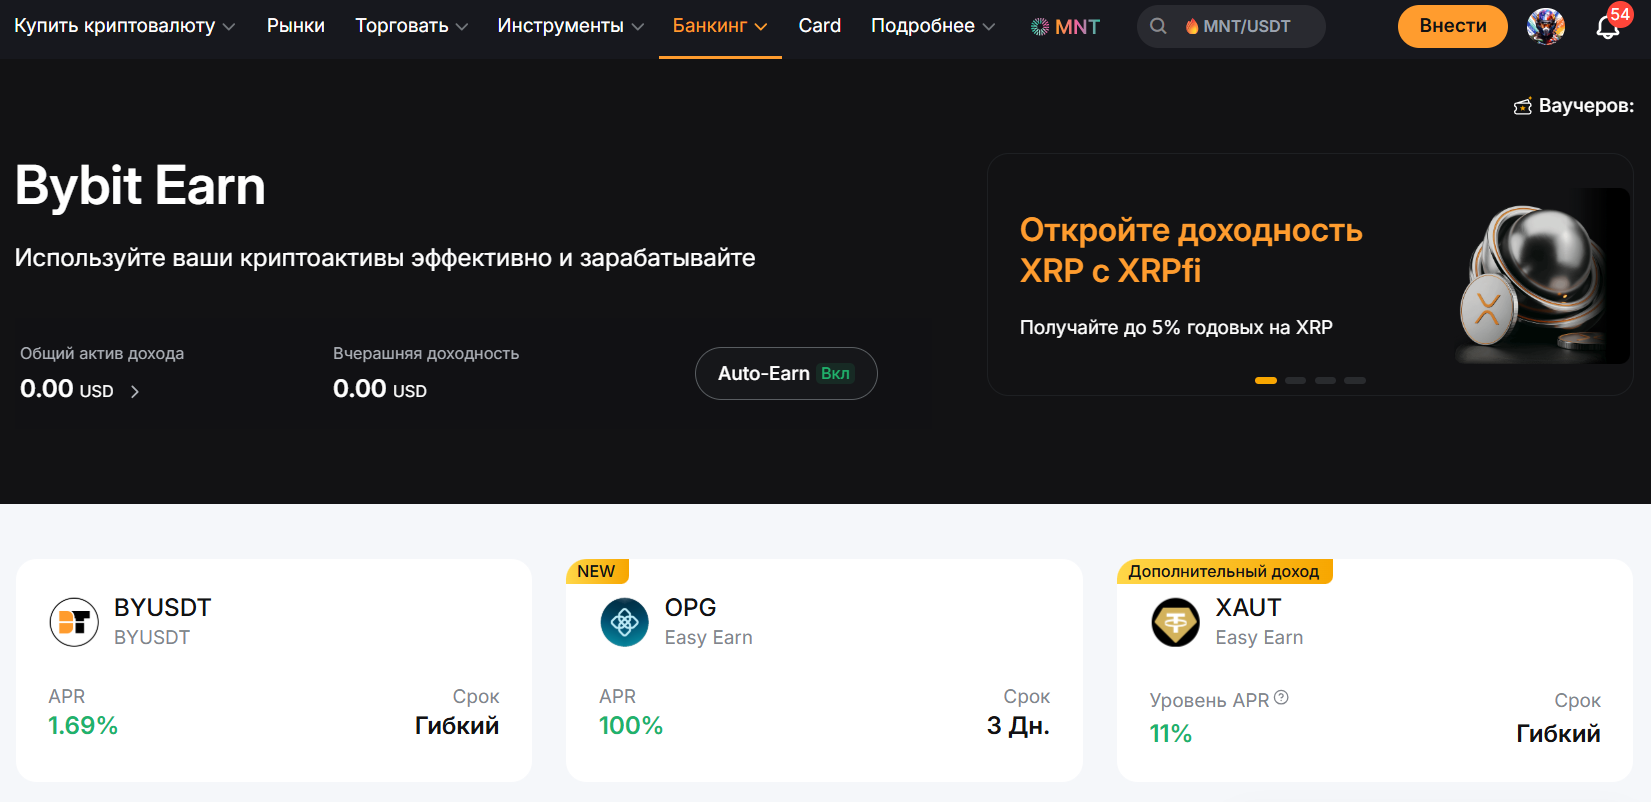Click the MNT/USDT search field
This screenshot has height=802, width=1651.
[x=1231, y=26]
